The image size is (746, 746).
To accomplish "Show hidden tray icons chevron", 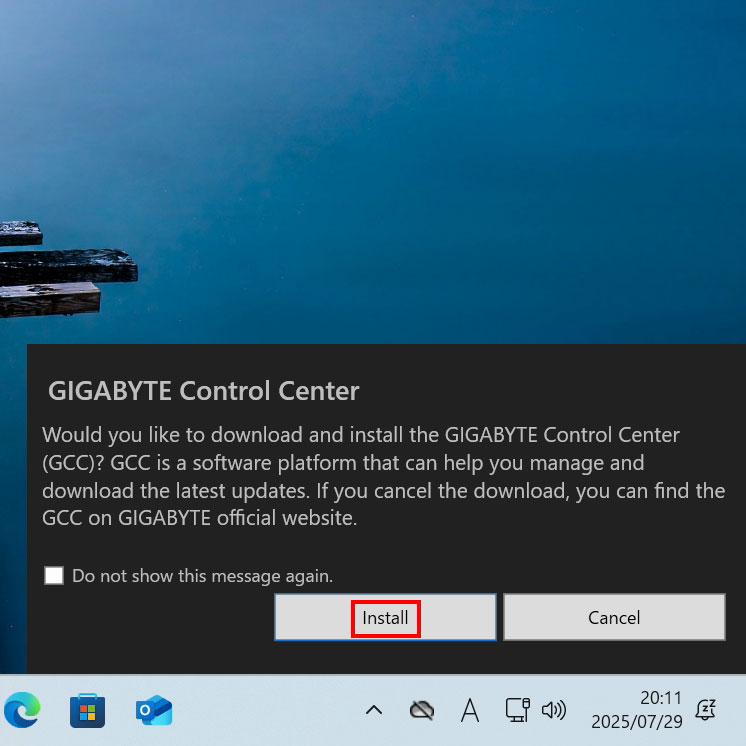I will [x=374, y=710].
